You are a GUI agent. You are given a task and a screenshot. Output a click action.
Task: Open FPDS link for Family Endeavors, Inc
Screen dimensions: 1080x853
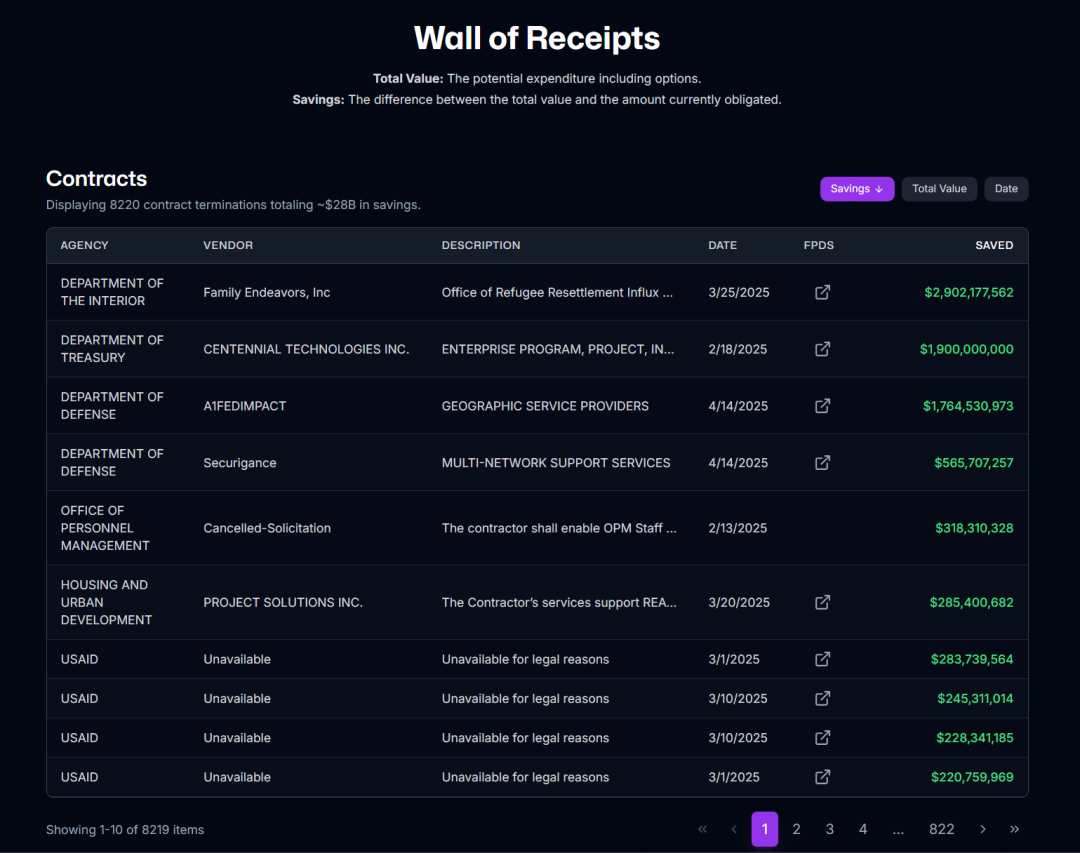[822, 292]
